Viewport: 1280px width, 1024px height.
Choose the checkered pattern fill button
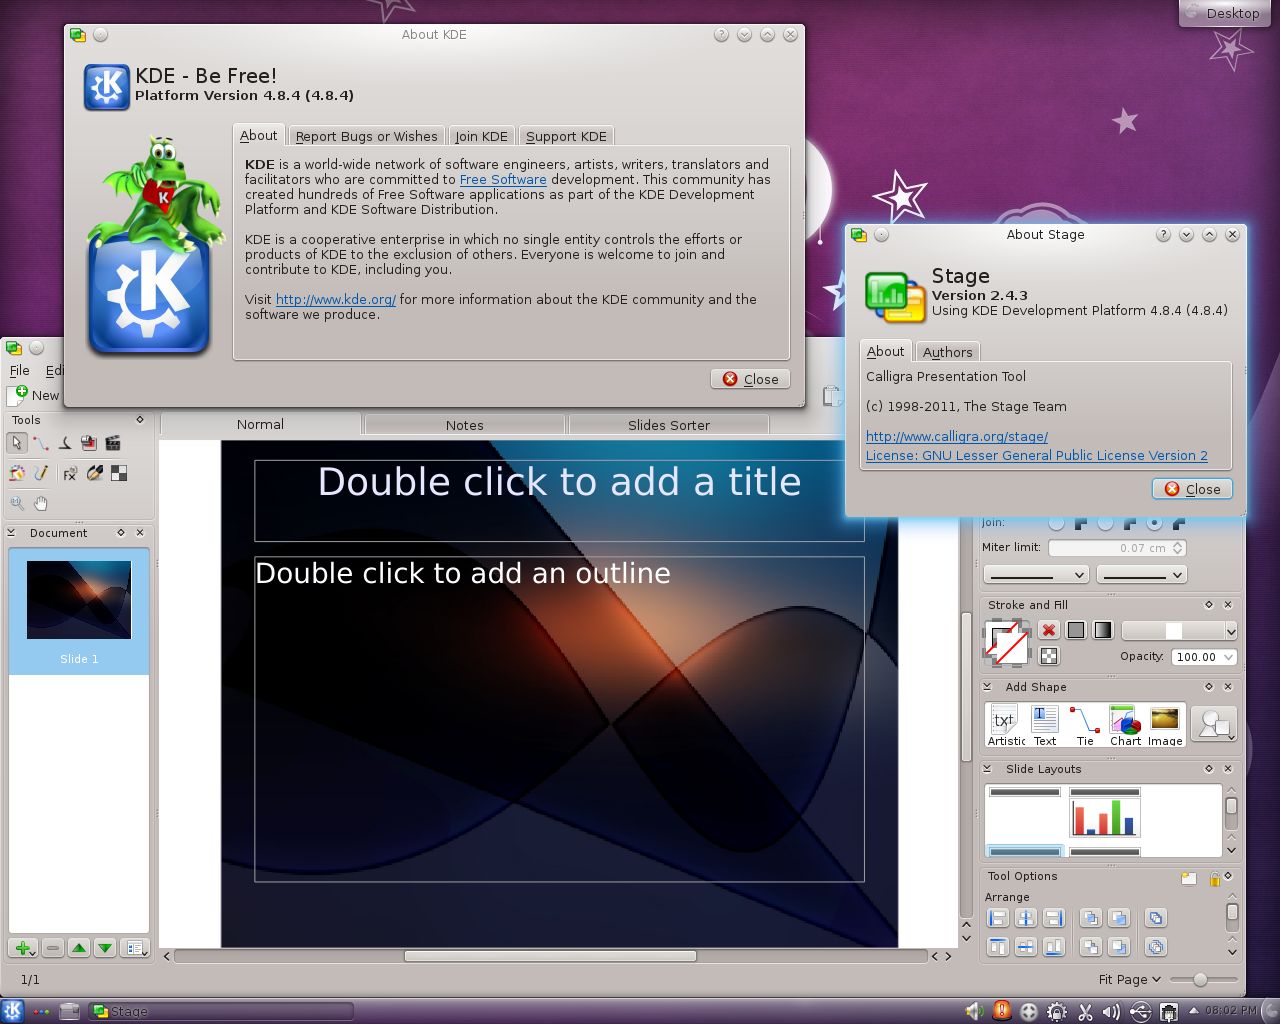pyautogui.click(x=1049, y=656)
